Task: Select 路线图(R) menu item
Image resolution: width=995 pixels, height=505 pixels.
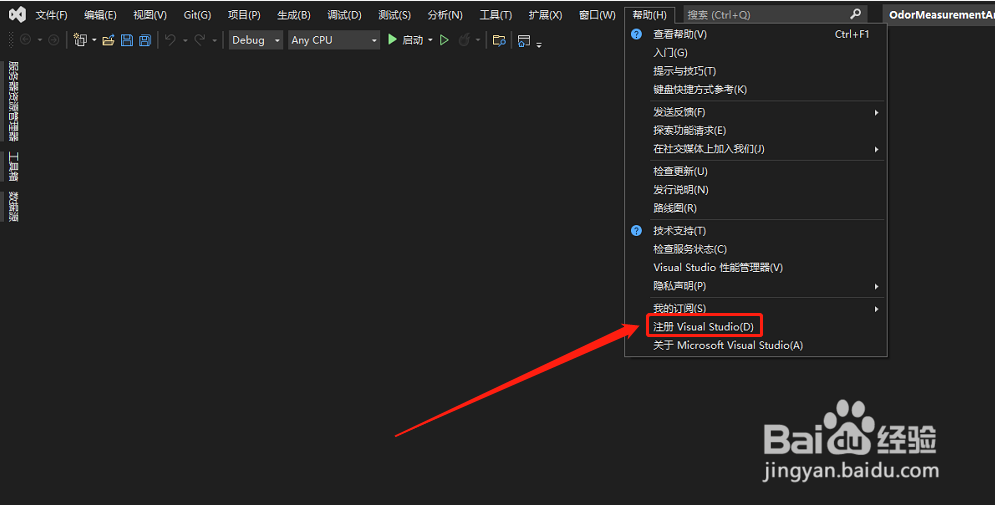Action: 756,208
